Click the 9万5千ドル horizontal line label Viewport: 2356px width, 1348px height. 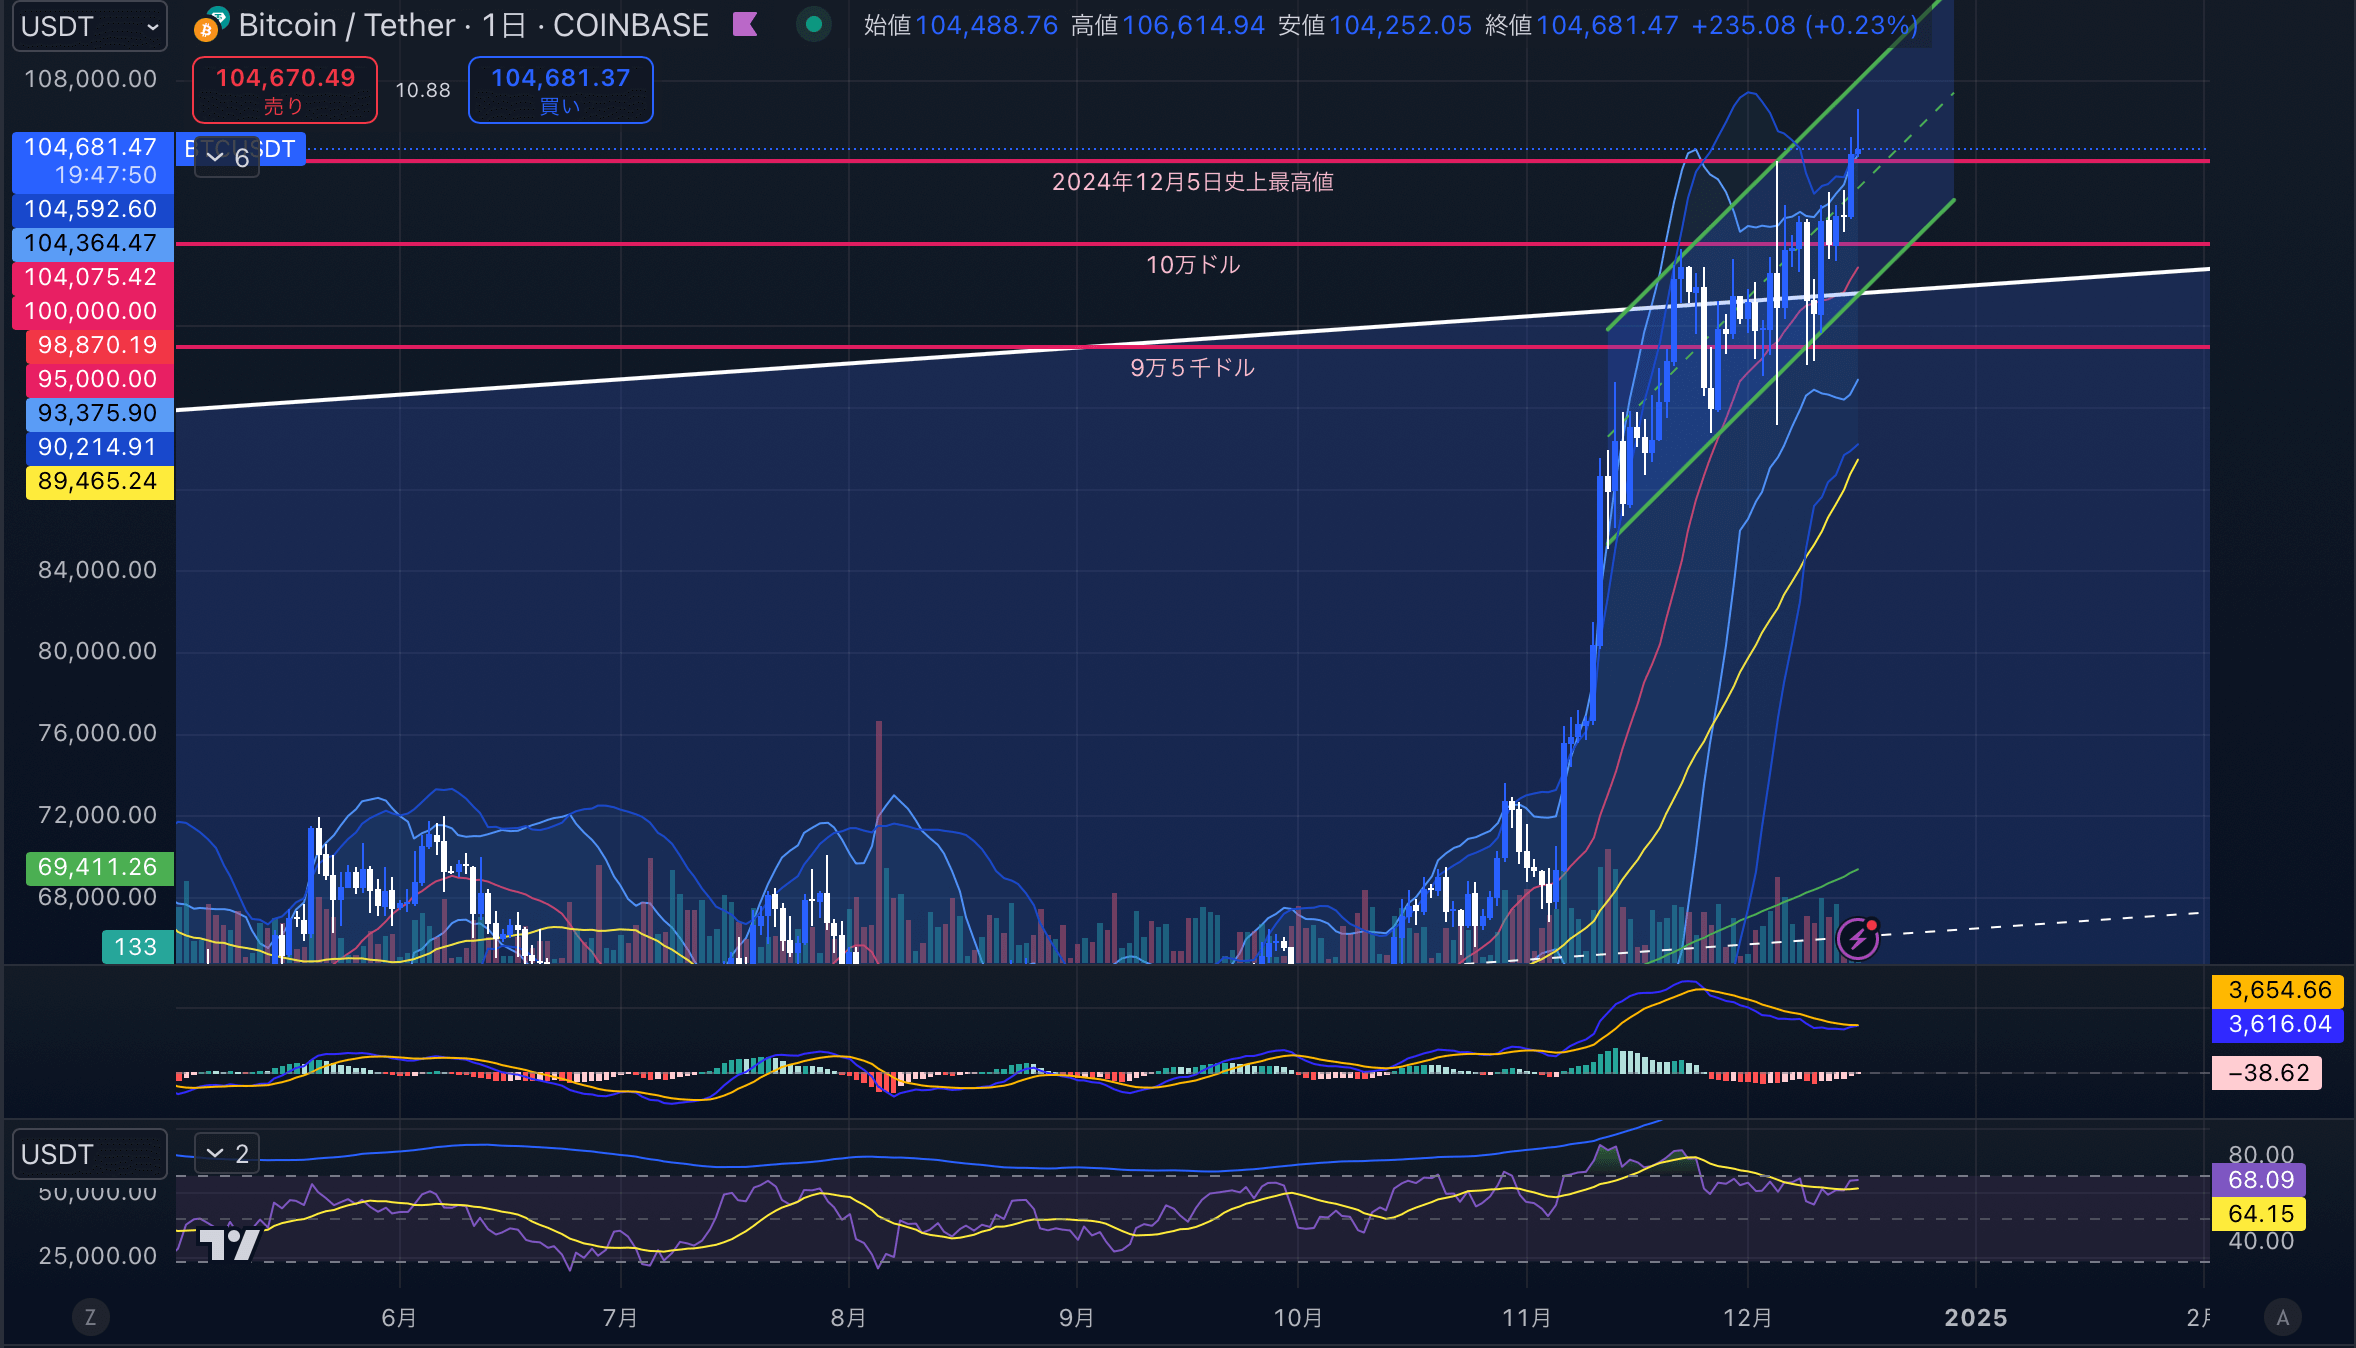pos(1193,368)
